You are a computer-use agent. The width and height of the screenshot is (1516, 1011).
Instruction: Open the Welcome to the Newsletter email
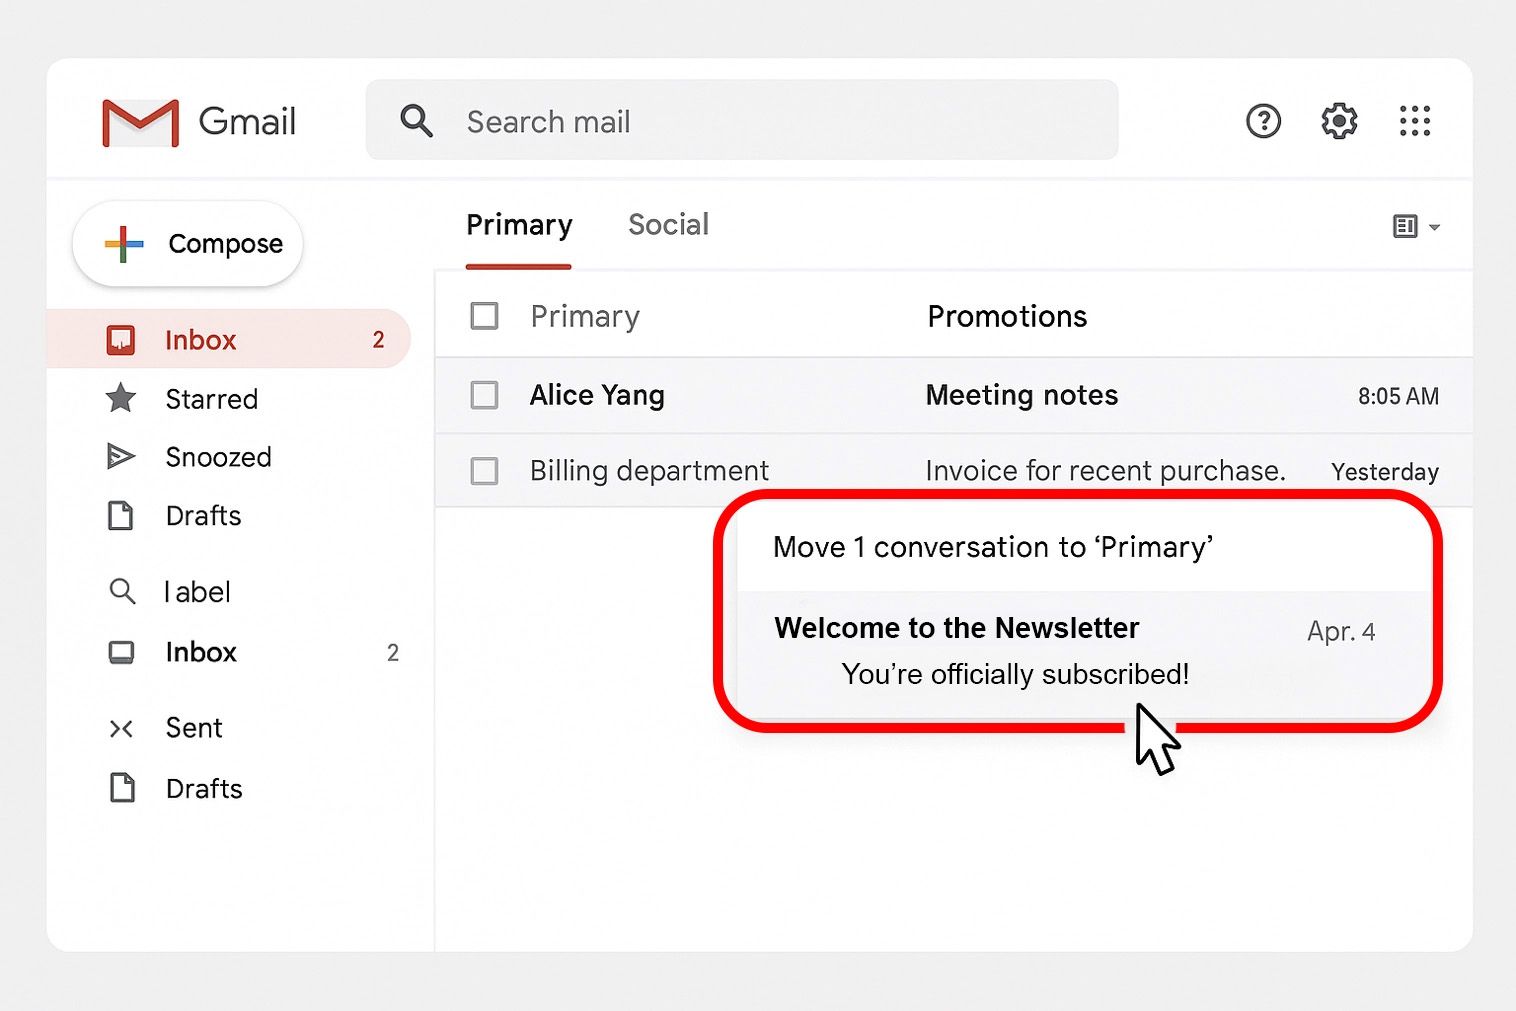pyautogui.click(x=956, y=628)
